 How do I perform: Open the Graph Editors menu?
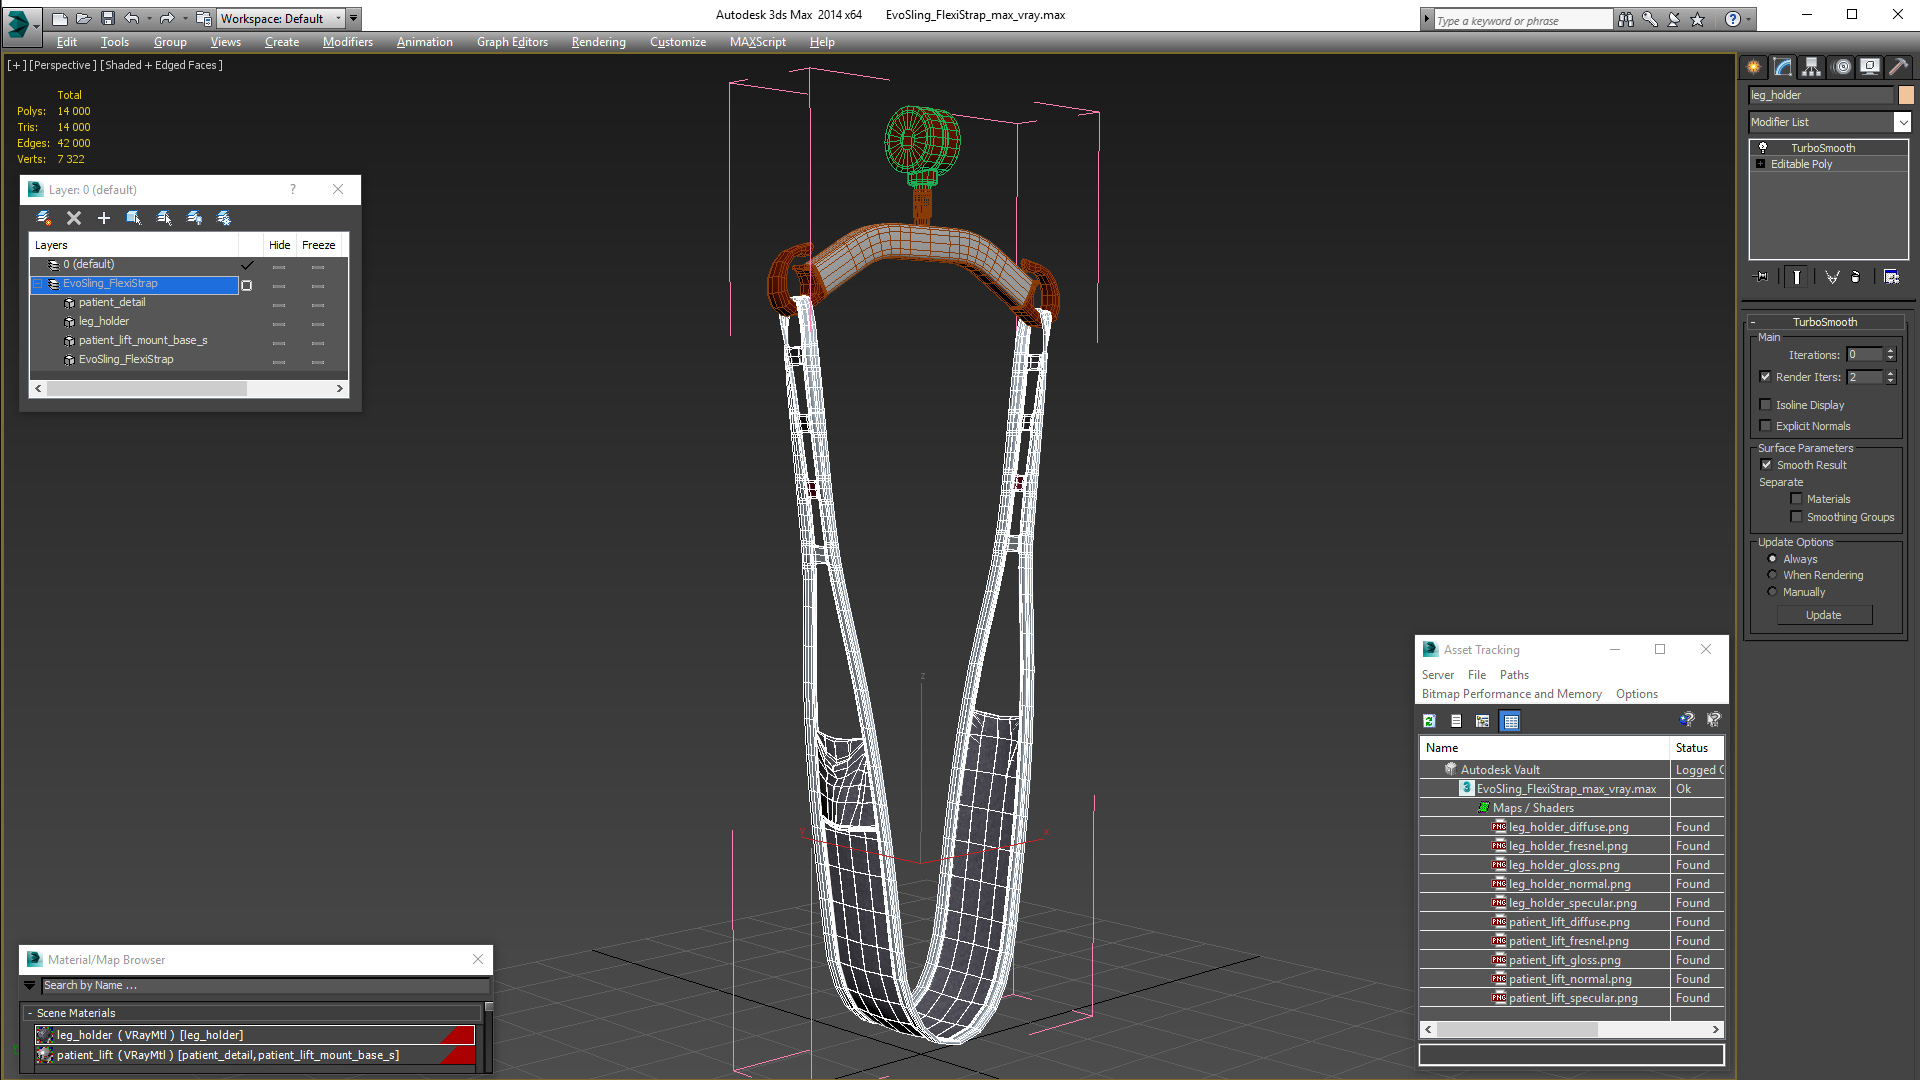[512, 42]
